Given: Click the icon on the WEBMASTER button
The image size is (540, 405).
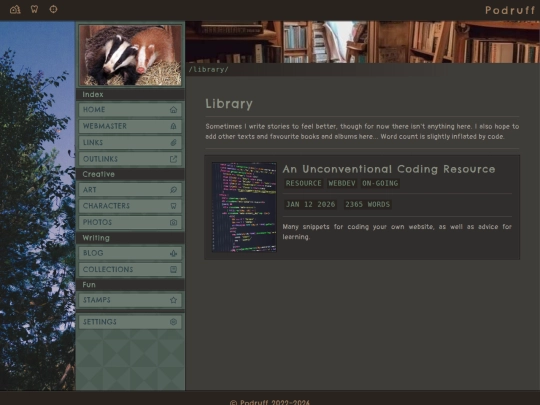Looking at the screenshot, I should pos(173,126).
